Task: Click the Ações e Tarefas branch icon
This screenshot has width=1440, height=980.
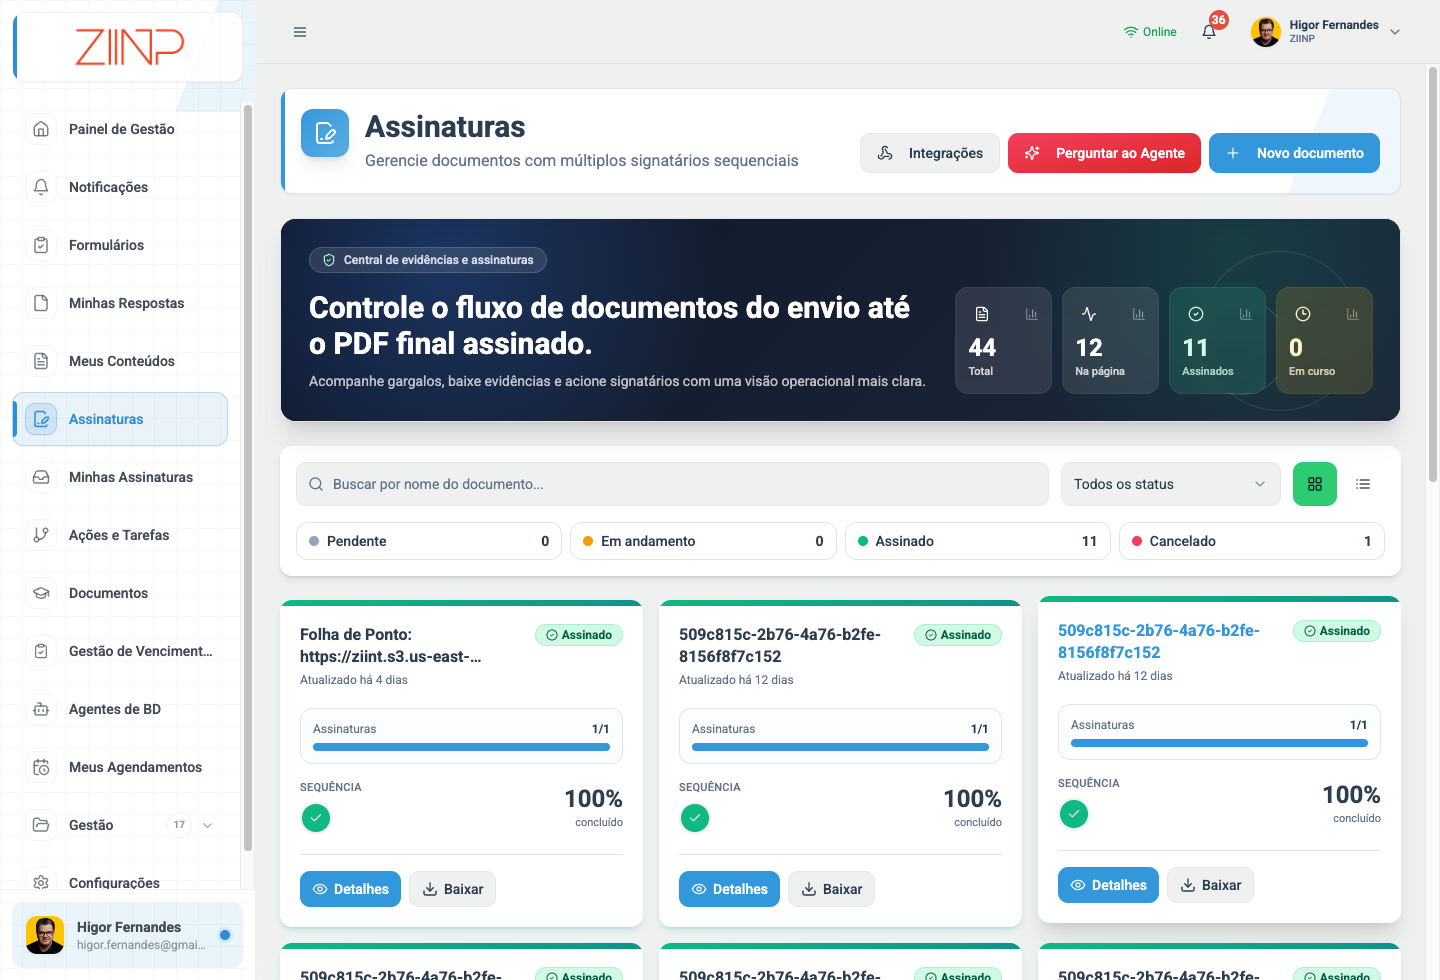Action: [41, 535]
